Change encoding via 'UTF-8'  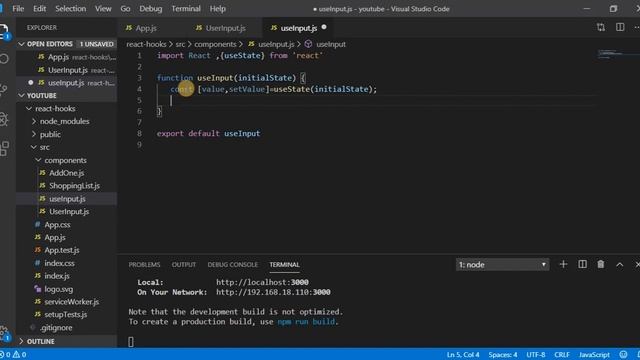536,355
